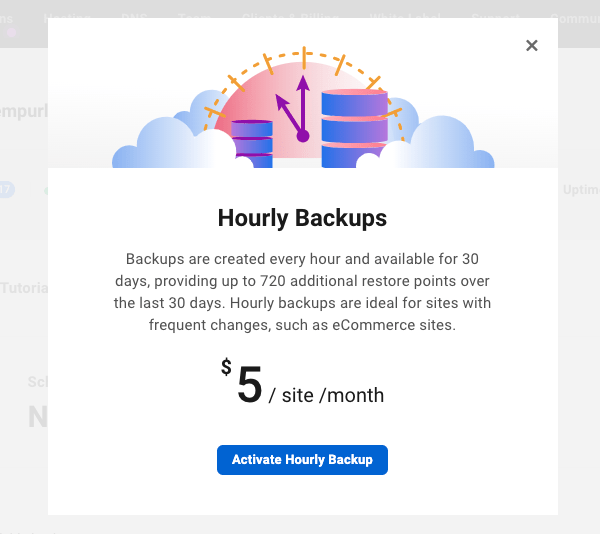Select the dimmed Team menu item
This screenshot has width=600, height=534.
pyautogui.click(x=194, y=17)
